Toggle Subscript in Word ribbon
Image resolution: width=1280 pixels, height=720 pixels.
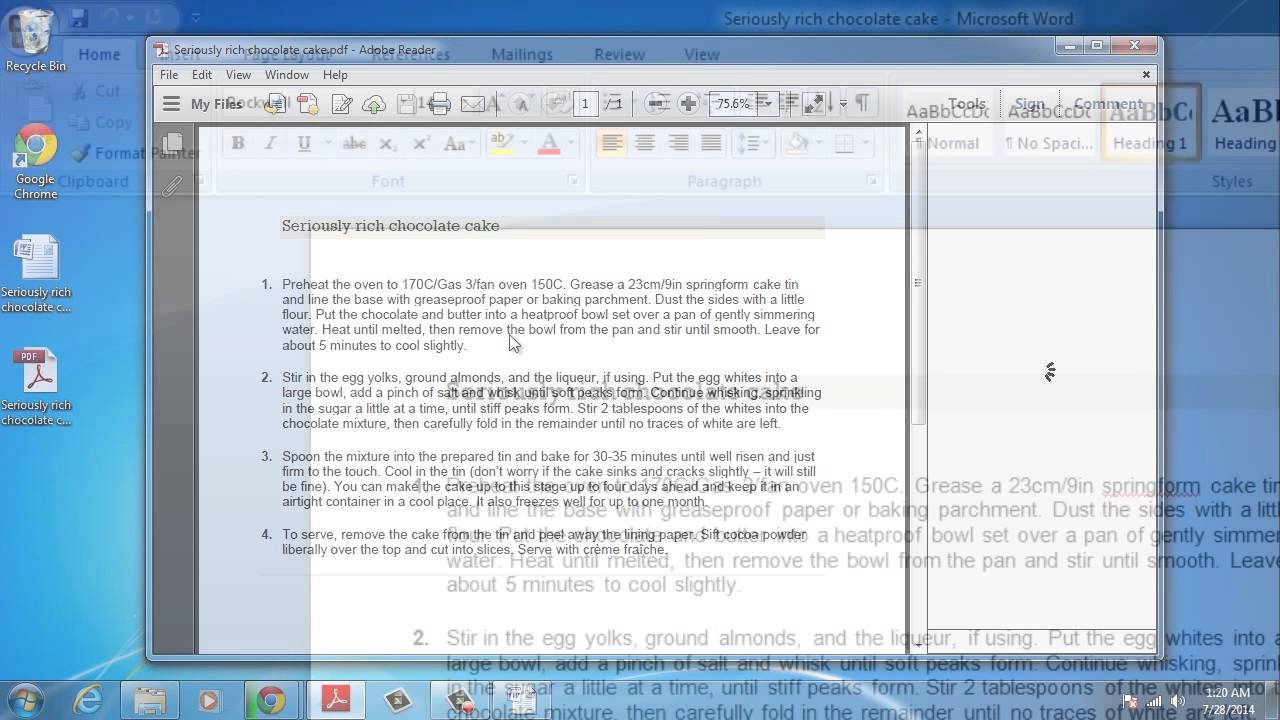(387, 144)
